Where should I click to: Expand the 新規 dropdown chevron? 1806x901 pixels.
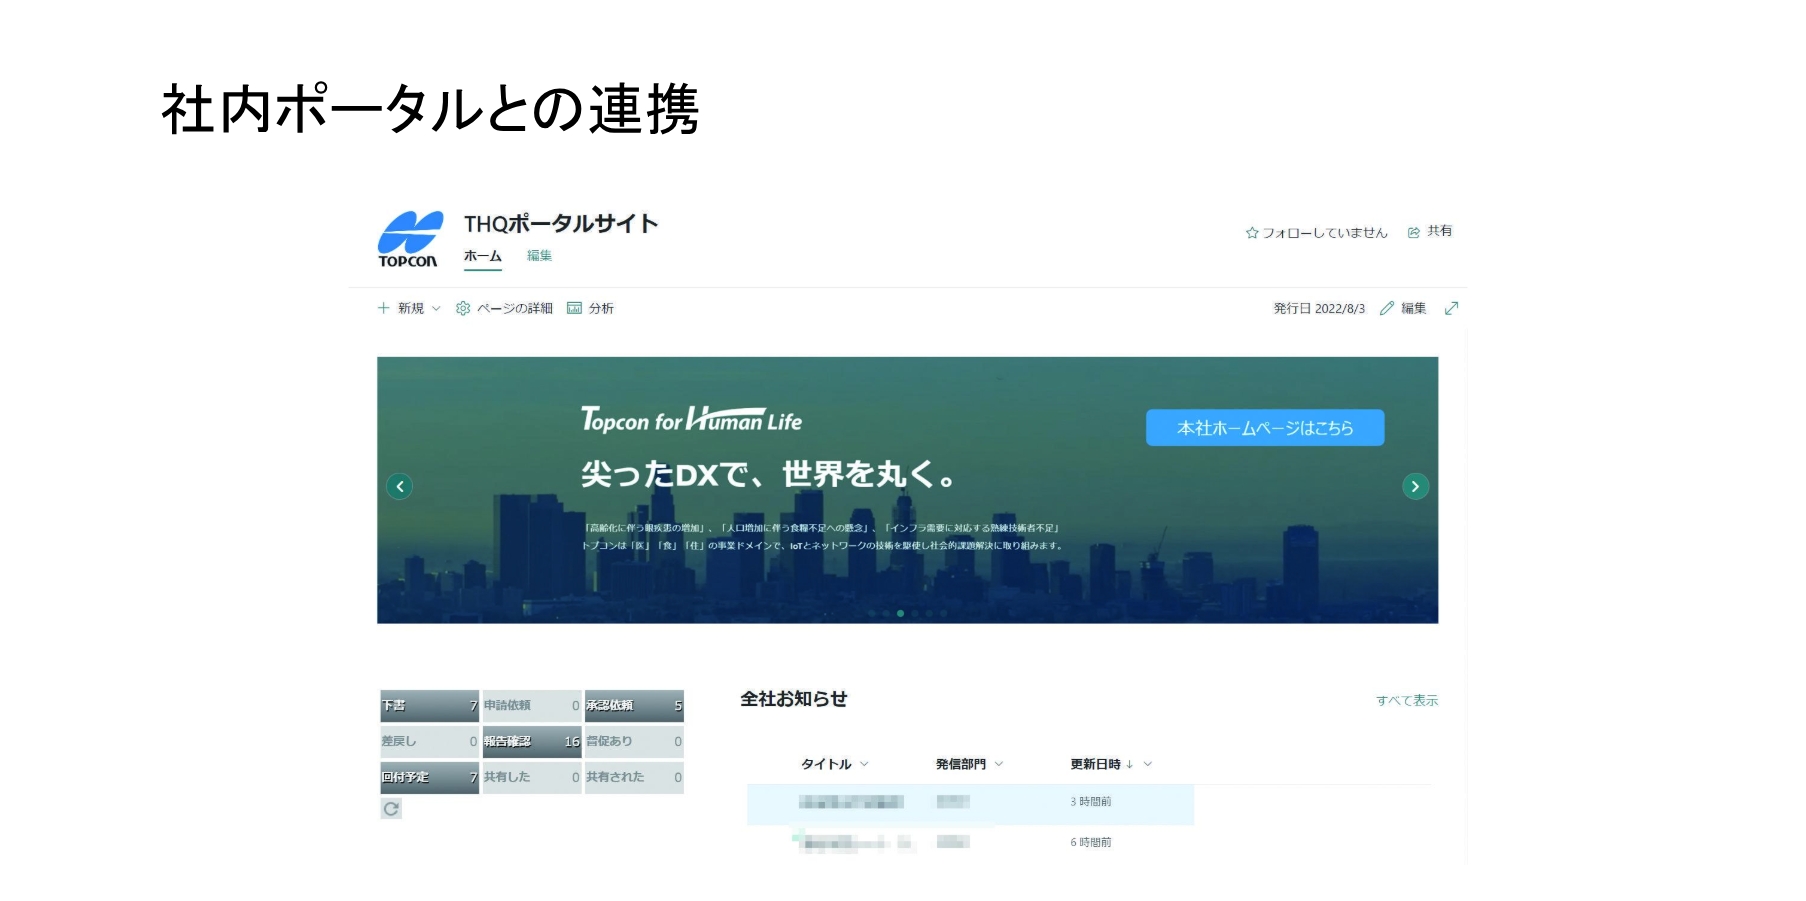point(436,309)
